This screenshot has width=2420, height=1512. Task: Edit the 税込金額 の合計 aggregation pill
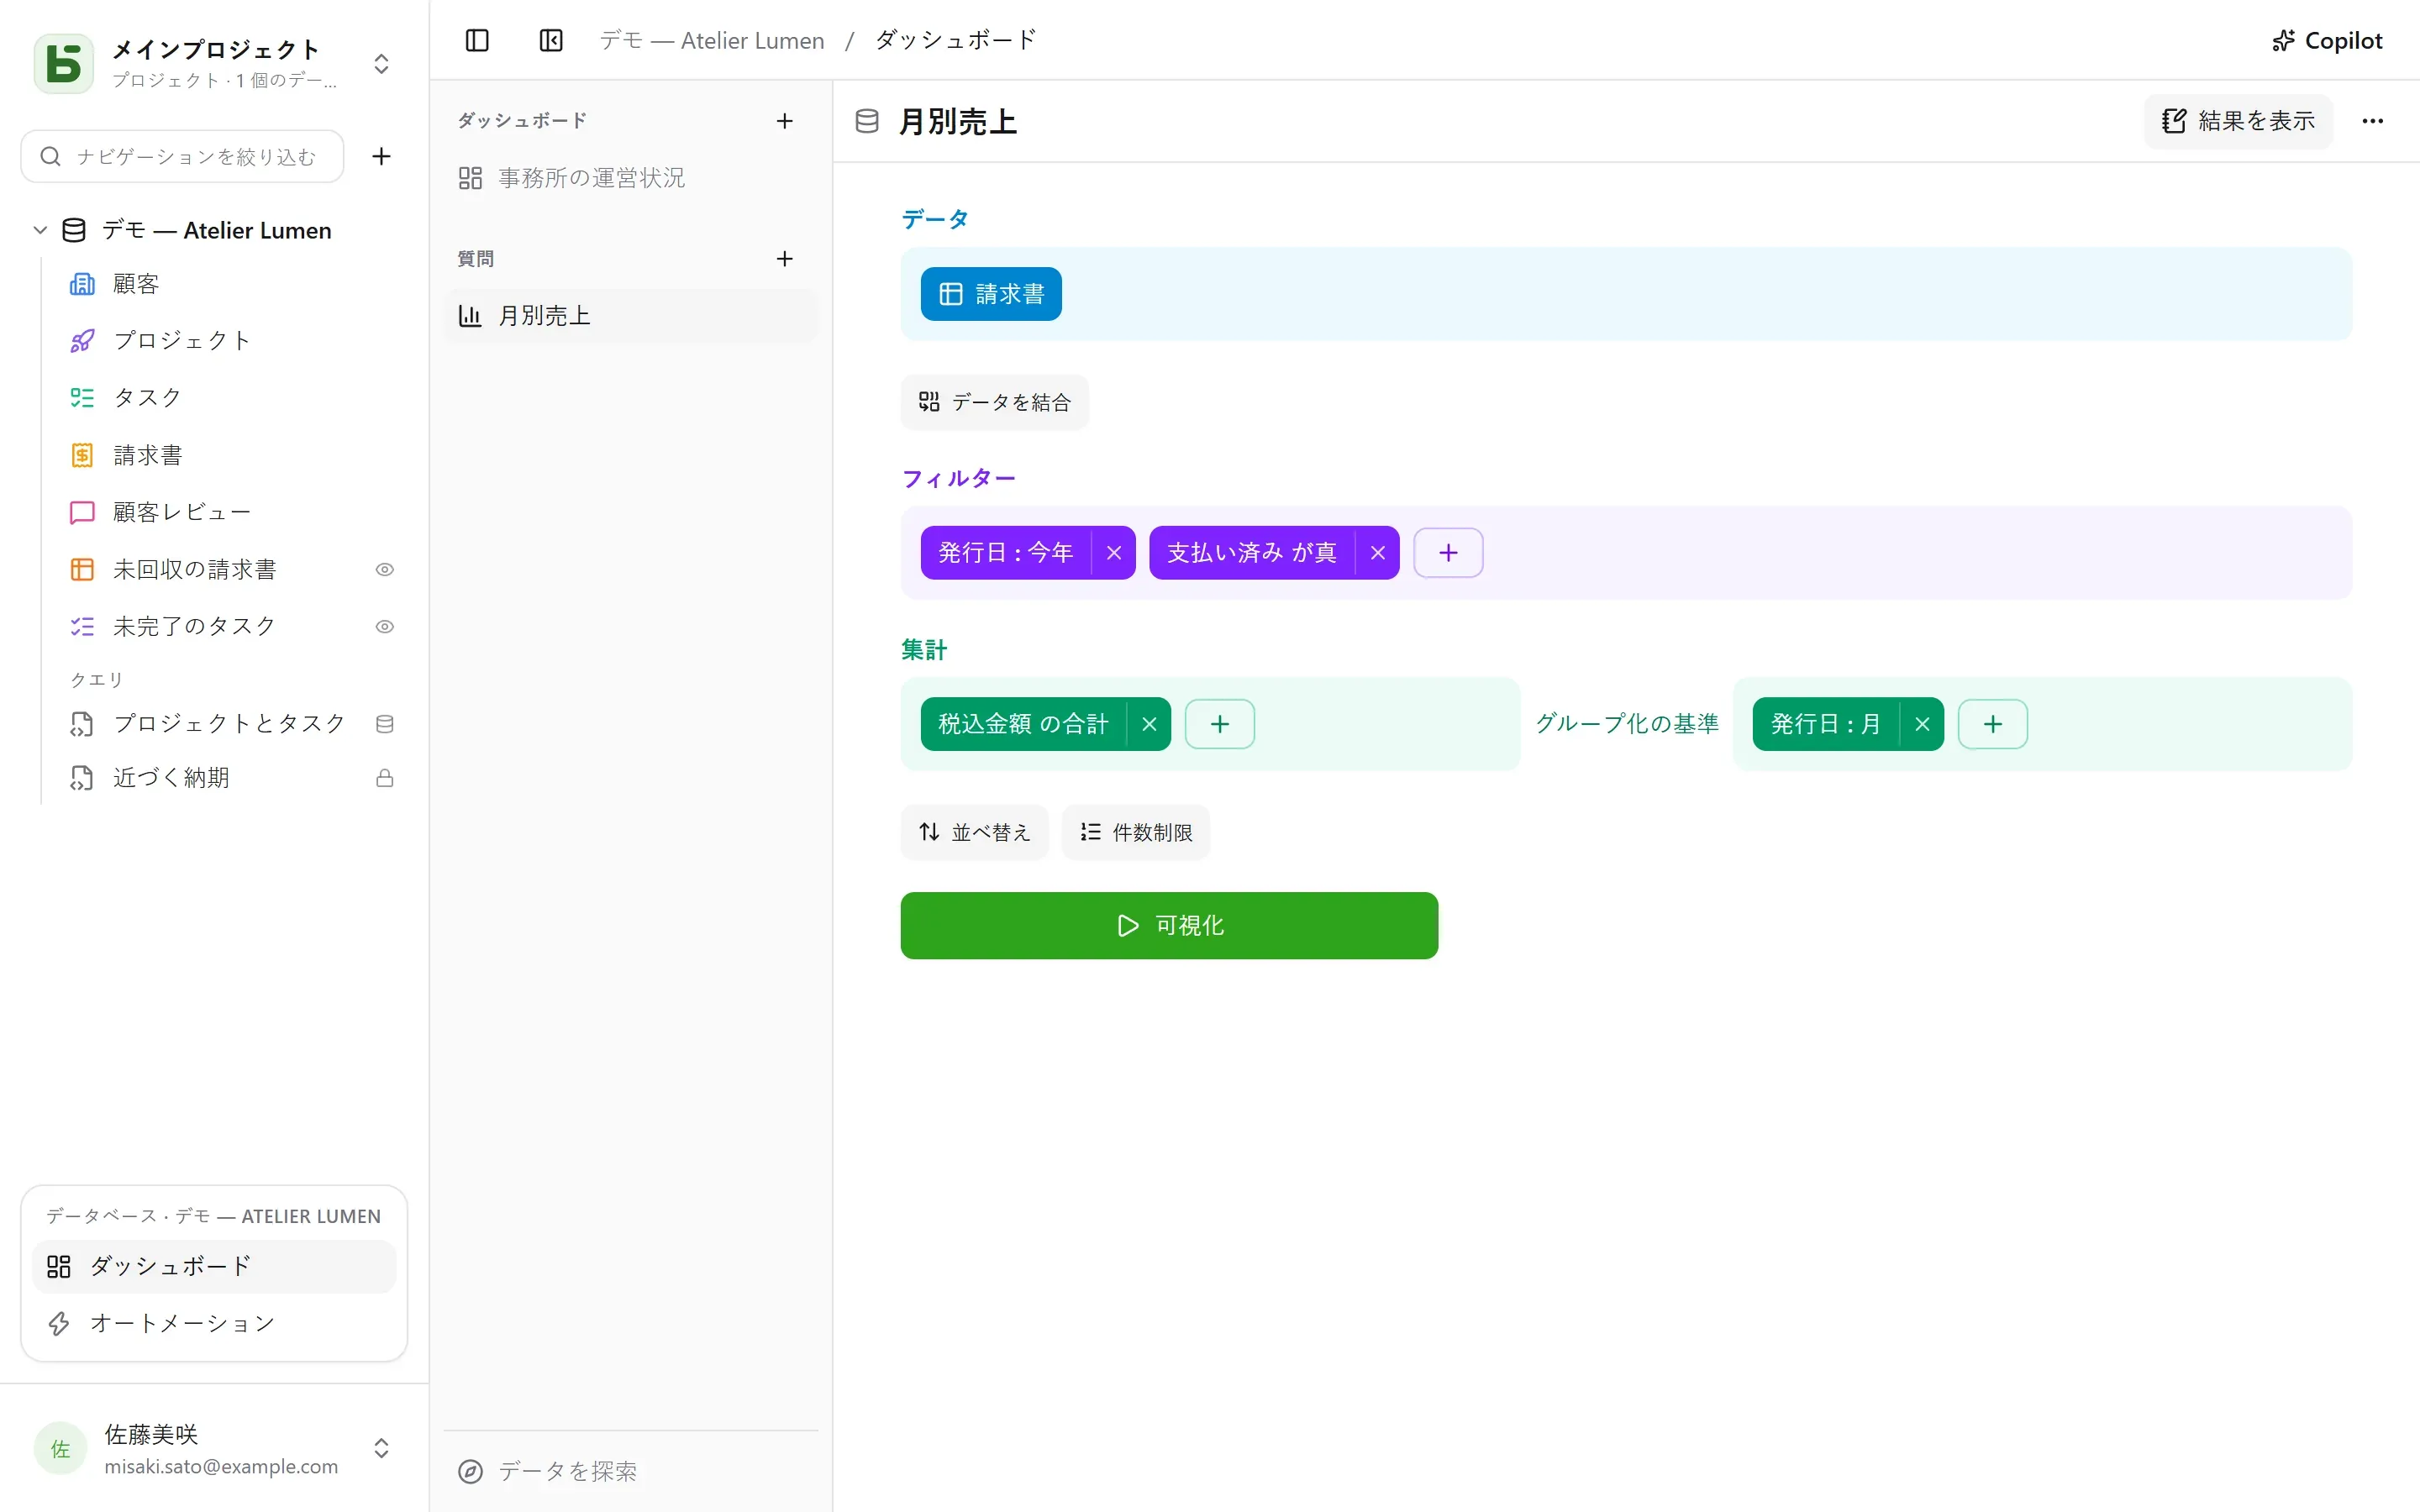(x=1023, y=724)
